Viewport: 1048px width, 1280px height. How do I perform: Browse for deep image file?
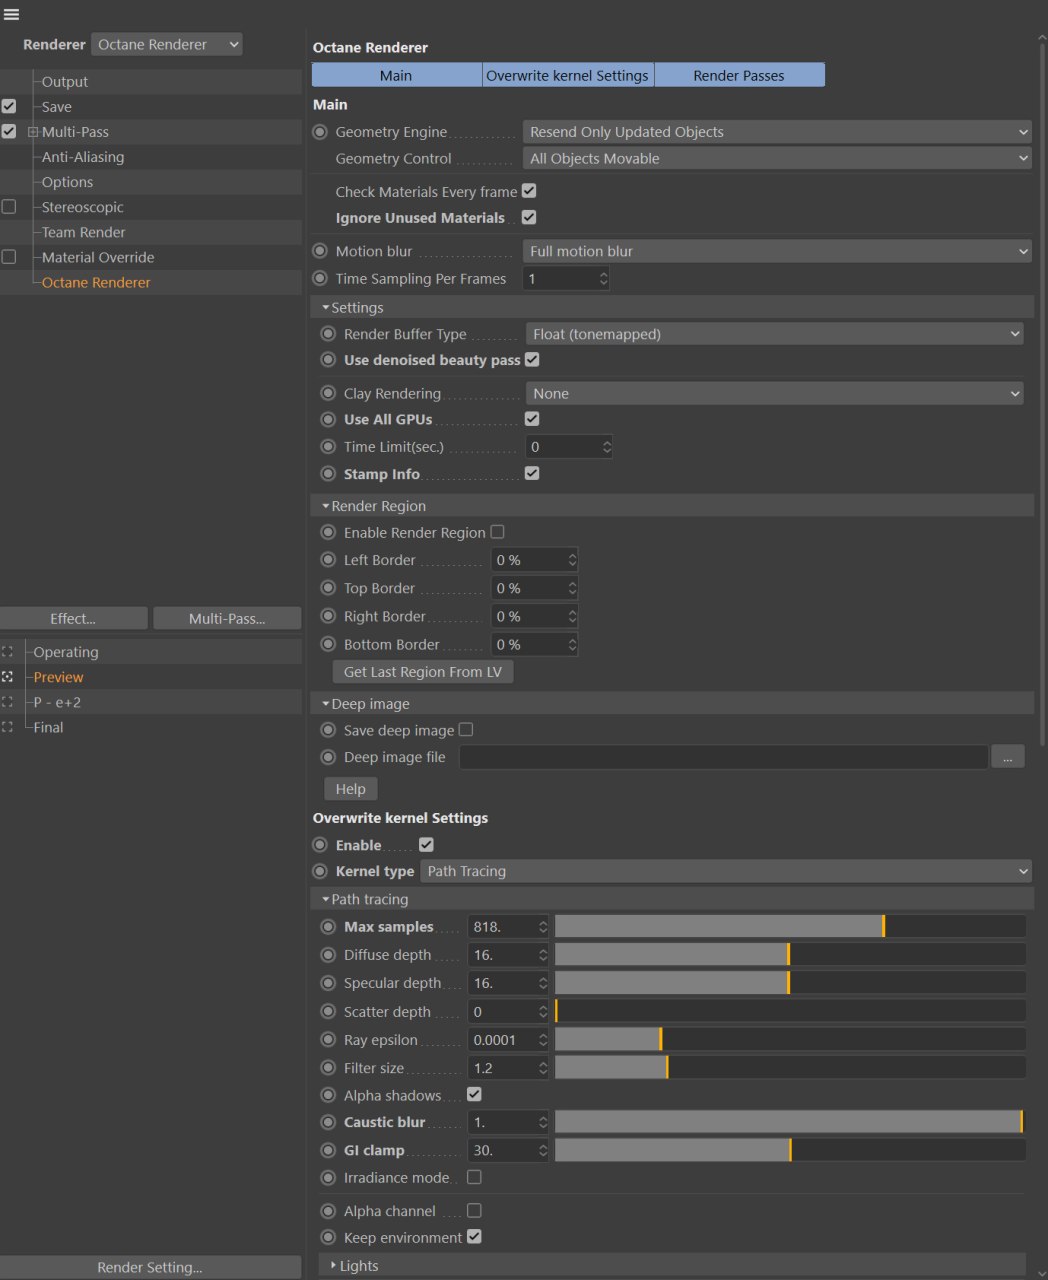(1007, 757)
